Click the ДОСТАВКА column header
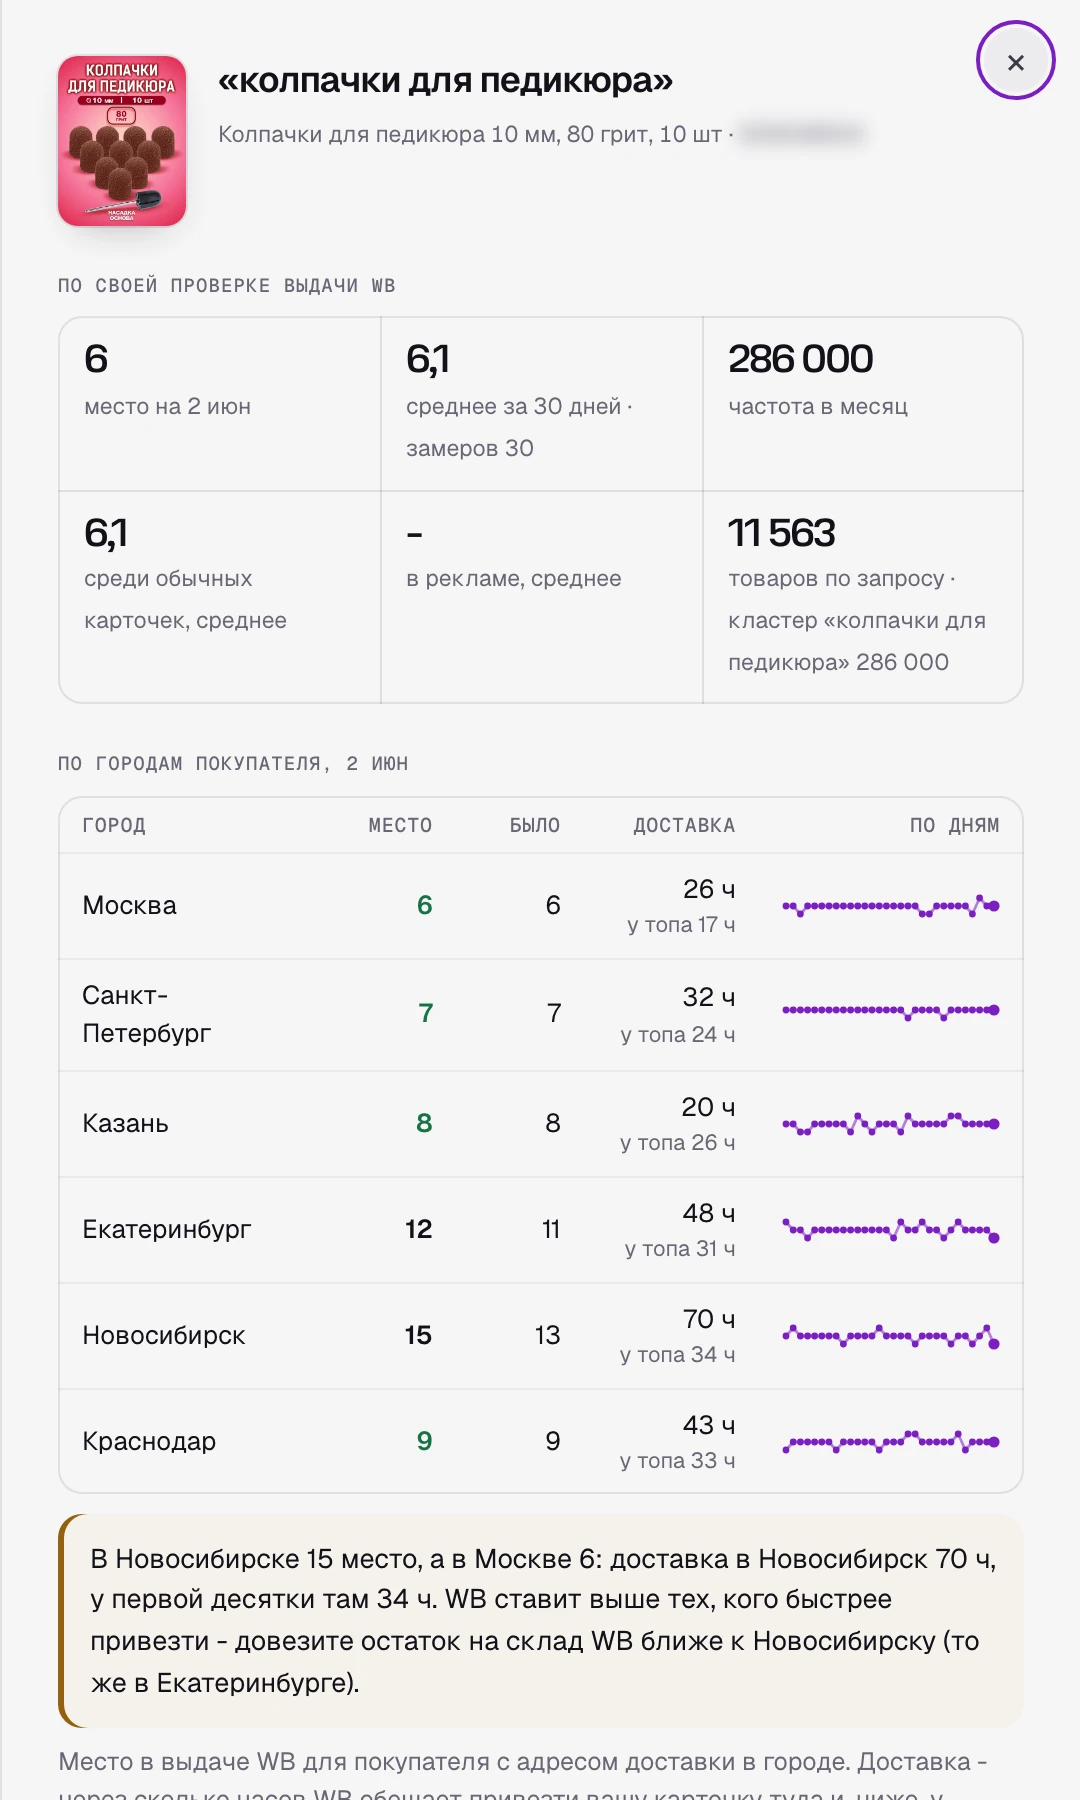1080x1800 pixels. pos(684,825)
